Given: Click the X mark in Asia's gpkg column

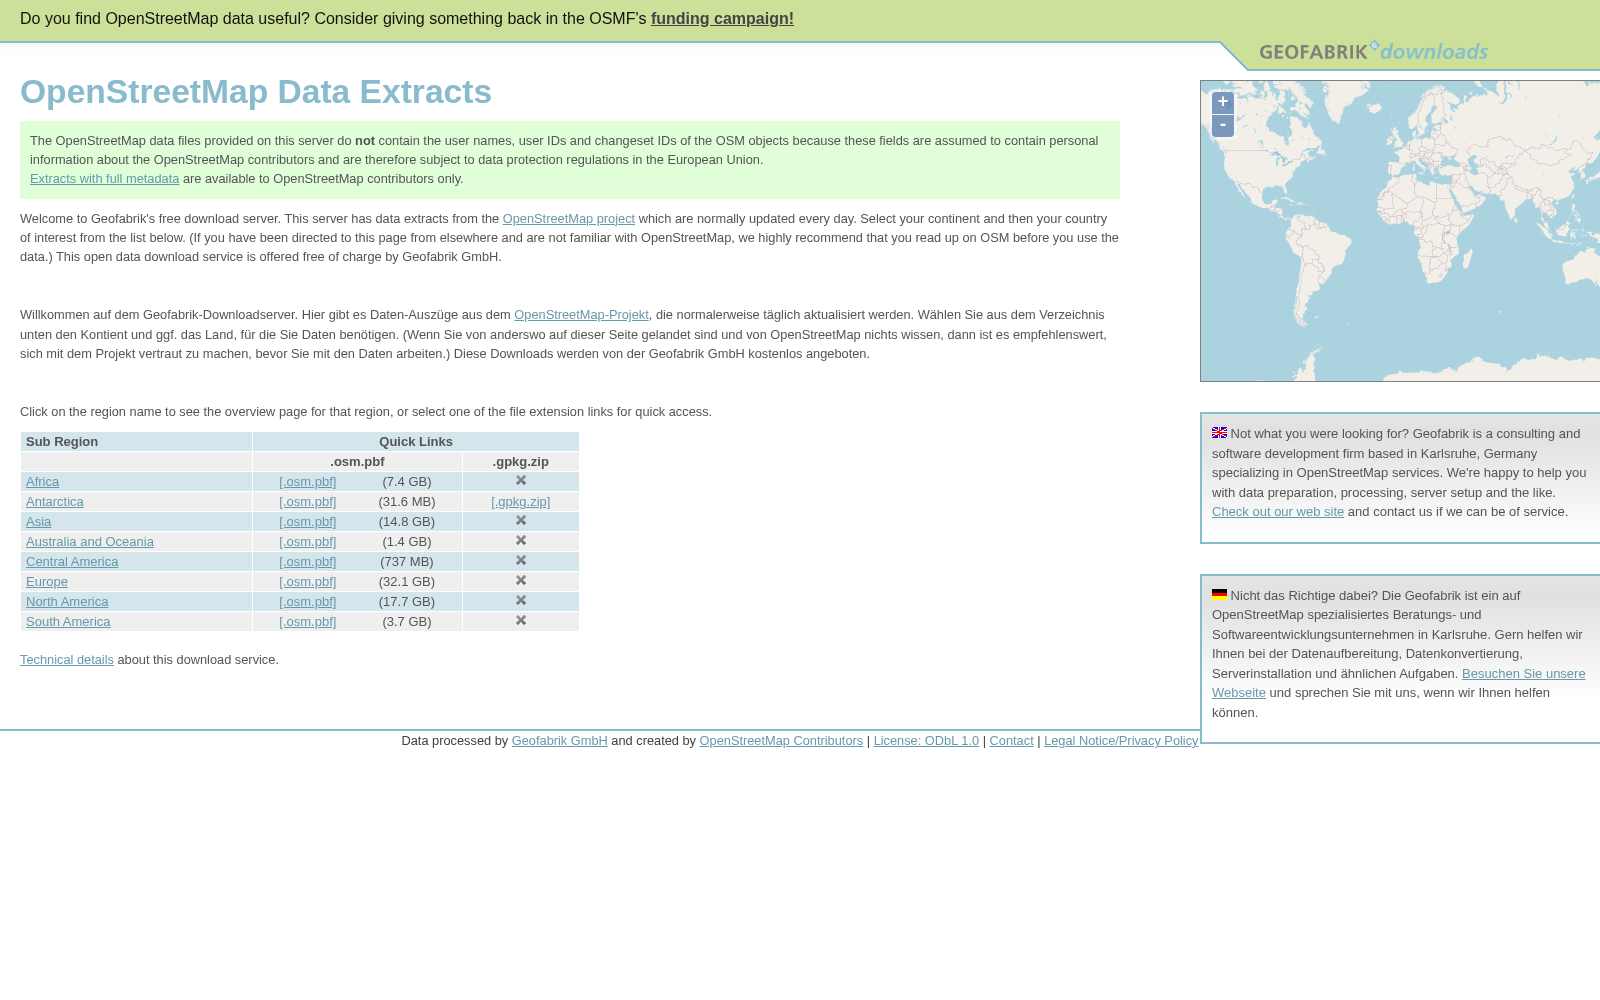Looking at the screenshot, I should (x=521, y=521).
